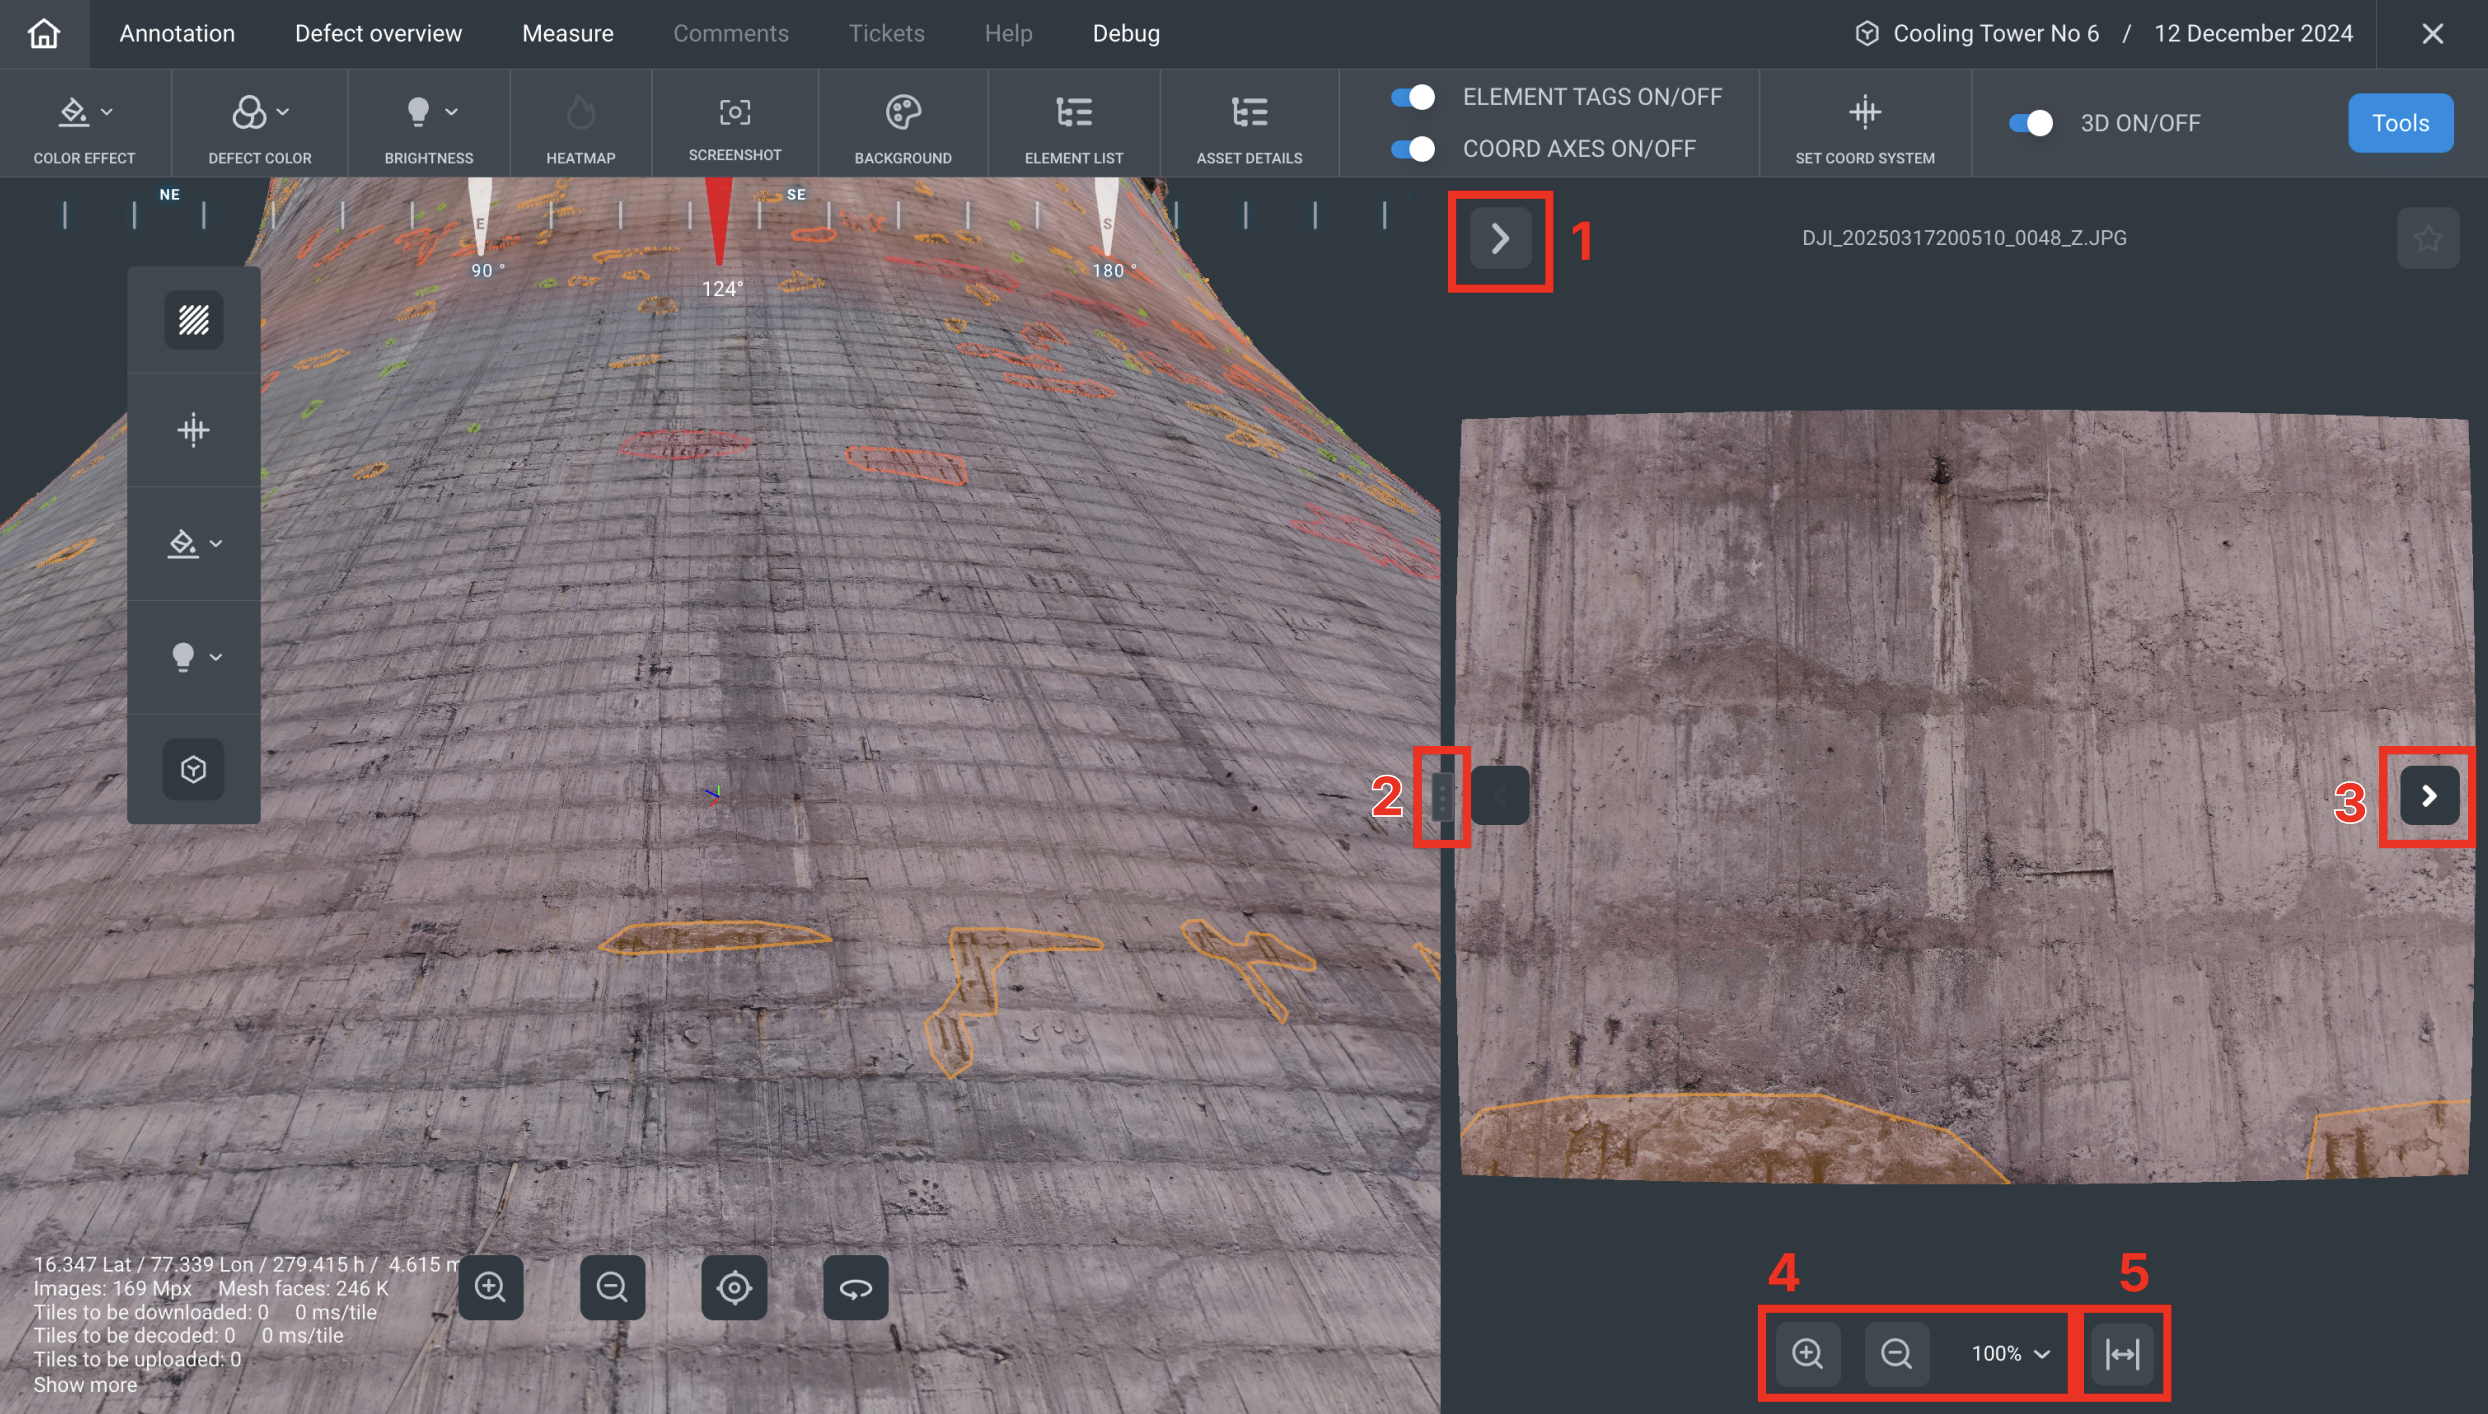
Task: Click the 3D cube icon in sidebar
Action: [x=193, y=769]
